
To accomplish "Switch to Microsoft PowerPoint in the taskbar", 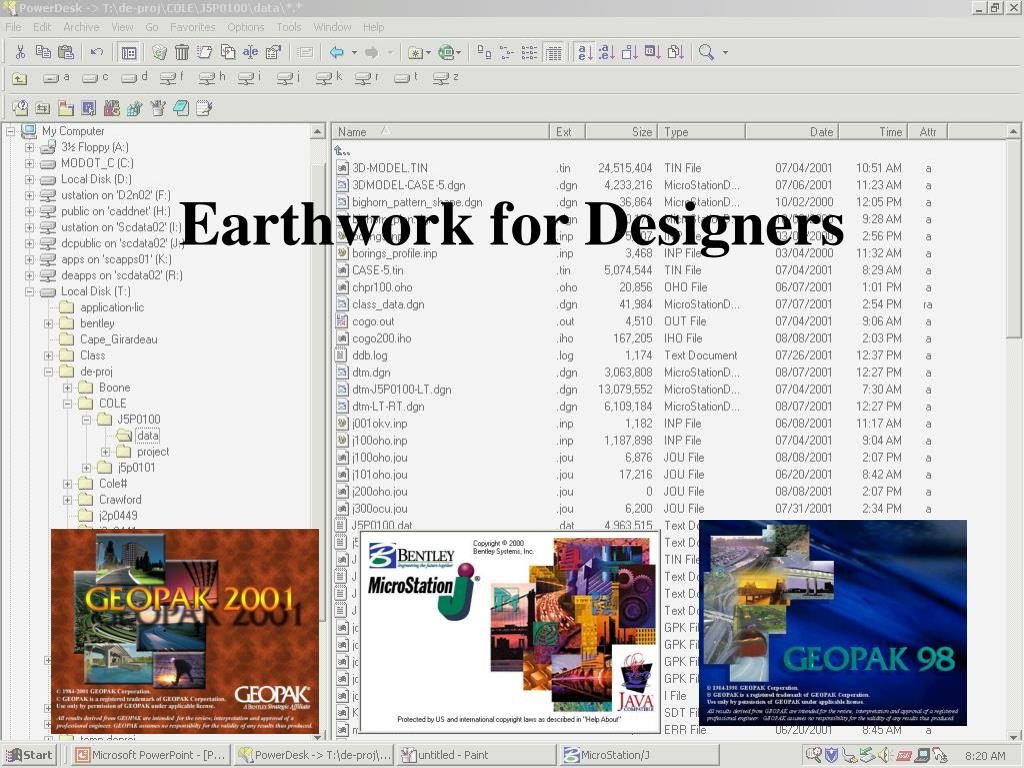I will 152,755.
